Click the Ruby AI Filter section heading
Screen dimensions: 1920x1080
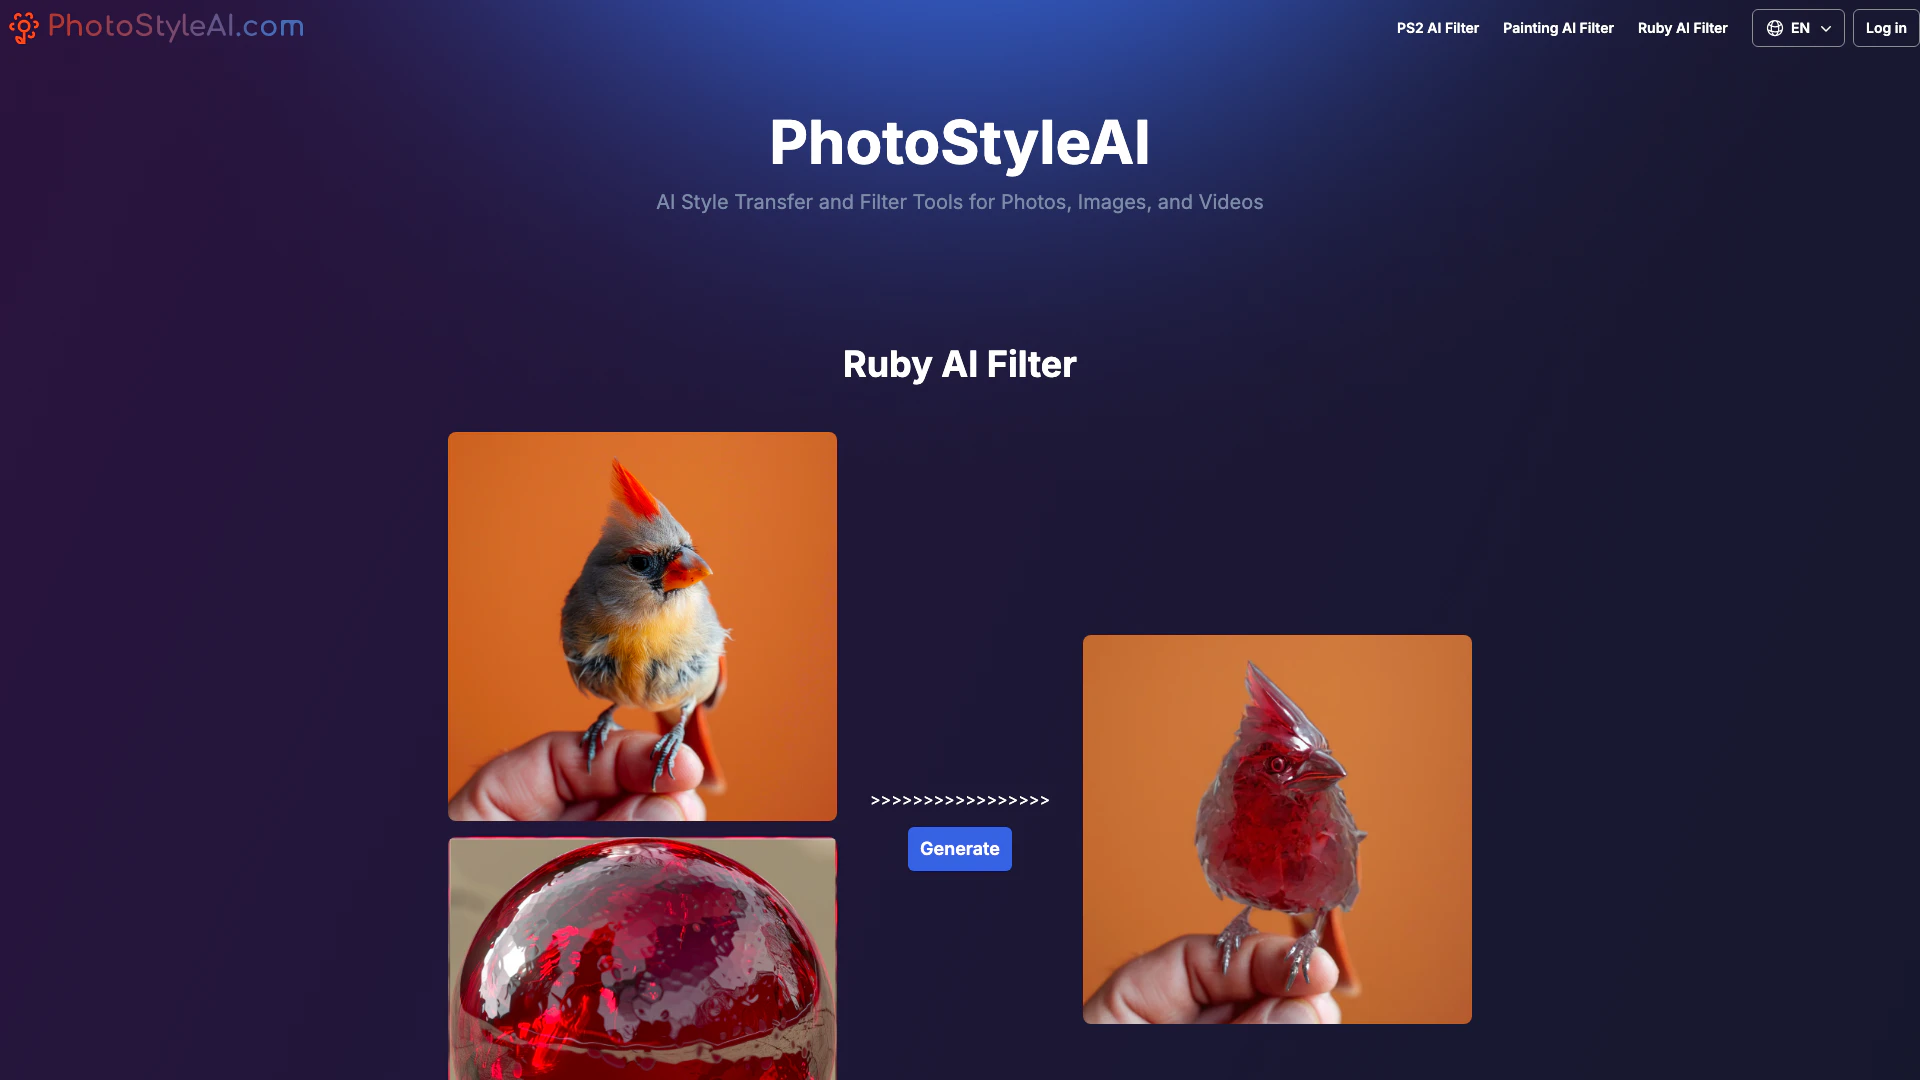click(959, 364)
